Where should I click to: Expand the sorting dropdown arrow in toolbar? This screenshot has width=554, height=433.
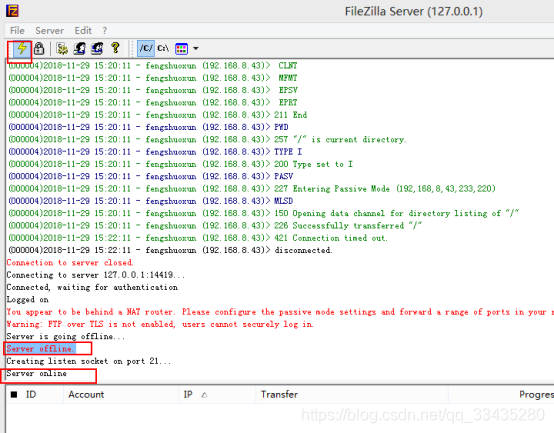tap(195, 49)
